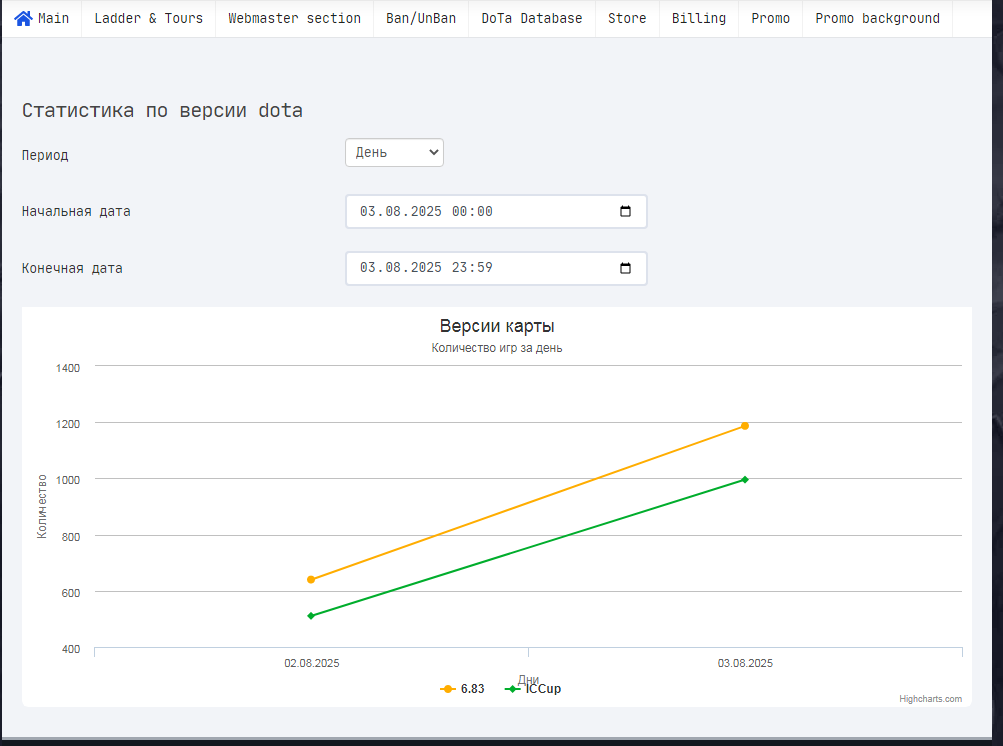The height and width of the screenshot is (746, 1003).
Task: Open the Billing menu item
Action: pyautogui.click(x=699, y=19)
